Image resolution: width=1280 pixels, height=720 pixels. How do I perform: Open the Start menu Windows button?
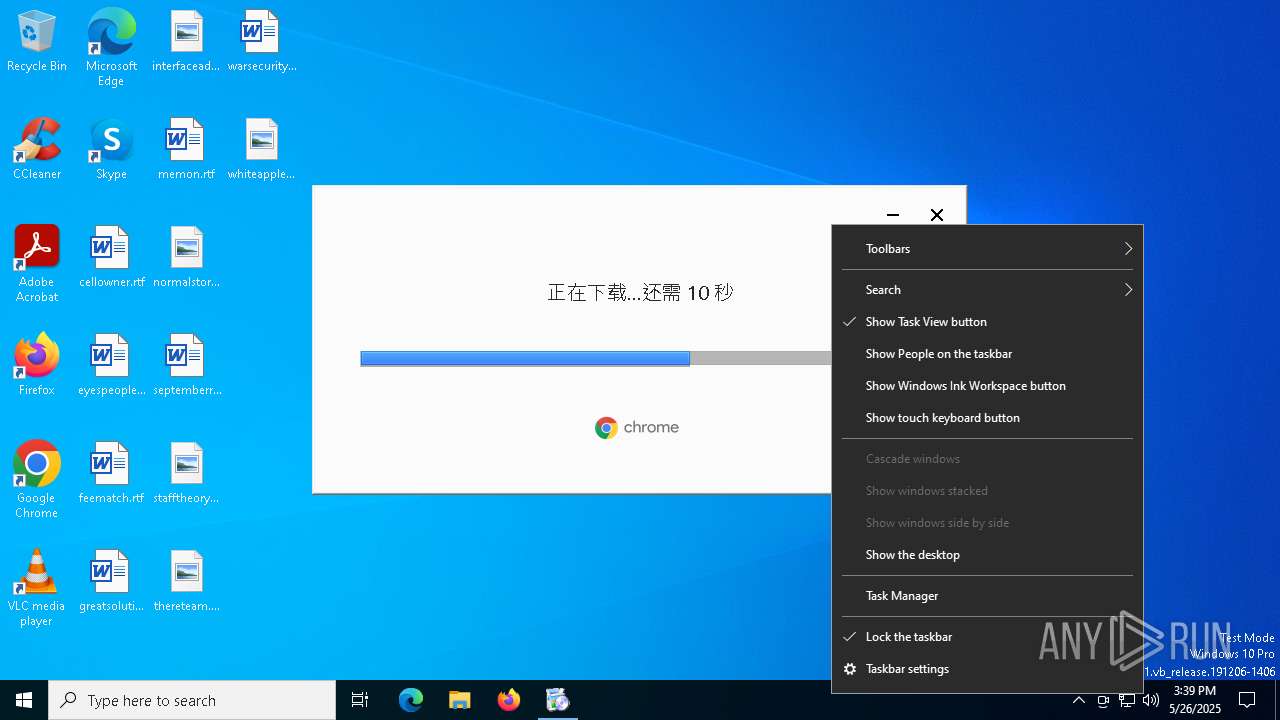tap(24, 700)
